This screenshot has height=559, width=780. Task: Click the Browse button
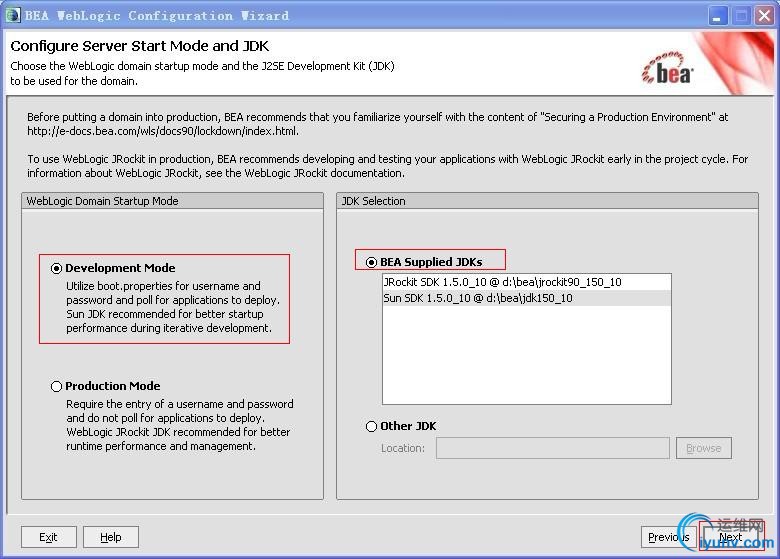(x=703, y=448)
